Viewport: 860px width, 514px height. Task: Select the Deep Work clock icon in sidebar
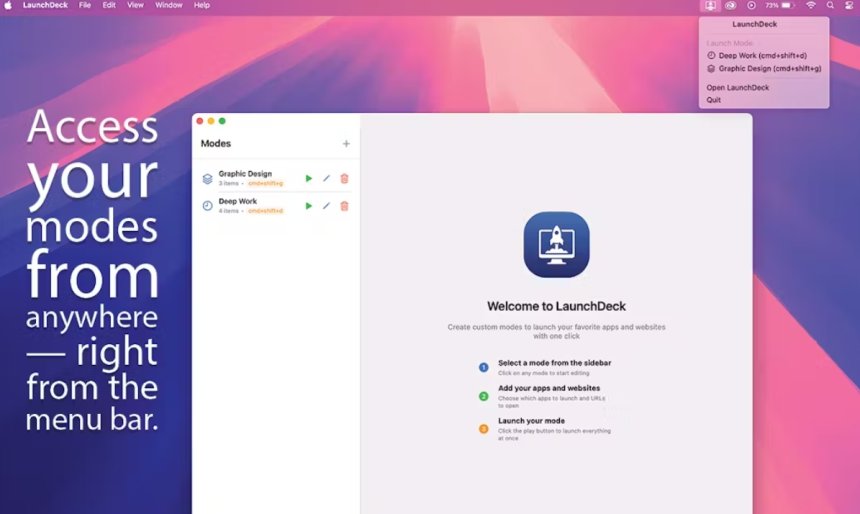click(207, 206)
